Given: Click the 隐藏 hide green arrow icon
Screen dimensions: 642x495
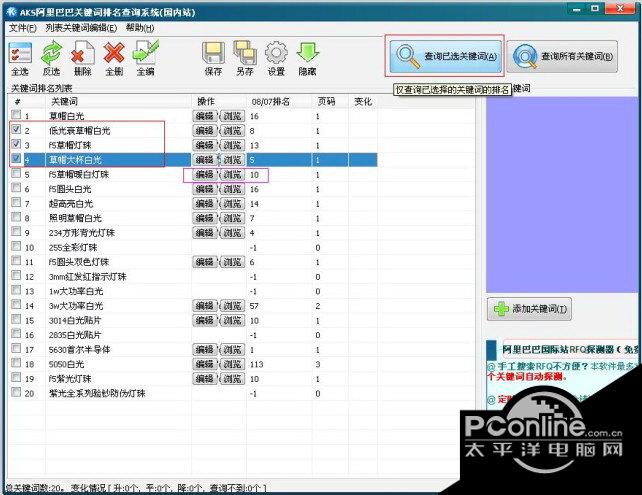Looking at the screenshot, I should 307,59.
